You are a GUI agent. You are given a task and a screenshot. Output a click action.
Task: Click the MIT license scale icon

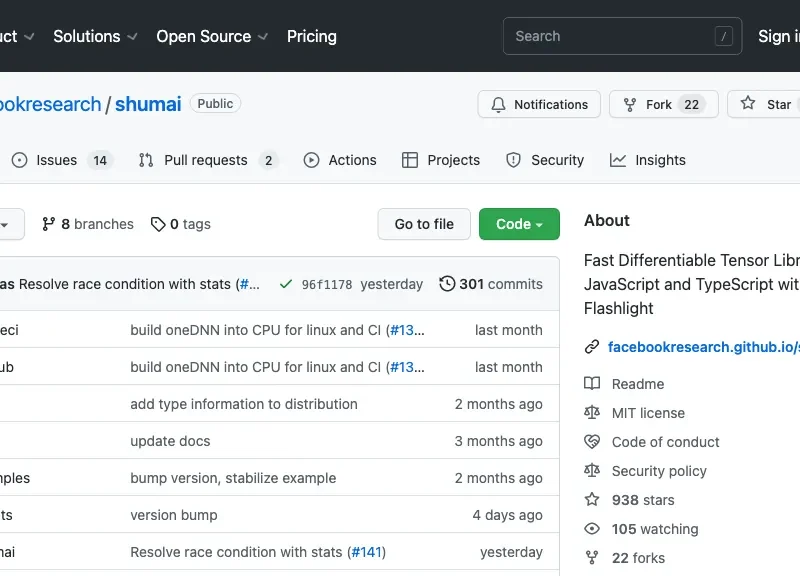click(x=592, y=413)
